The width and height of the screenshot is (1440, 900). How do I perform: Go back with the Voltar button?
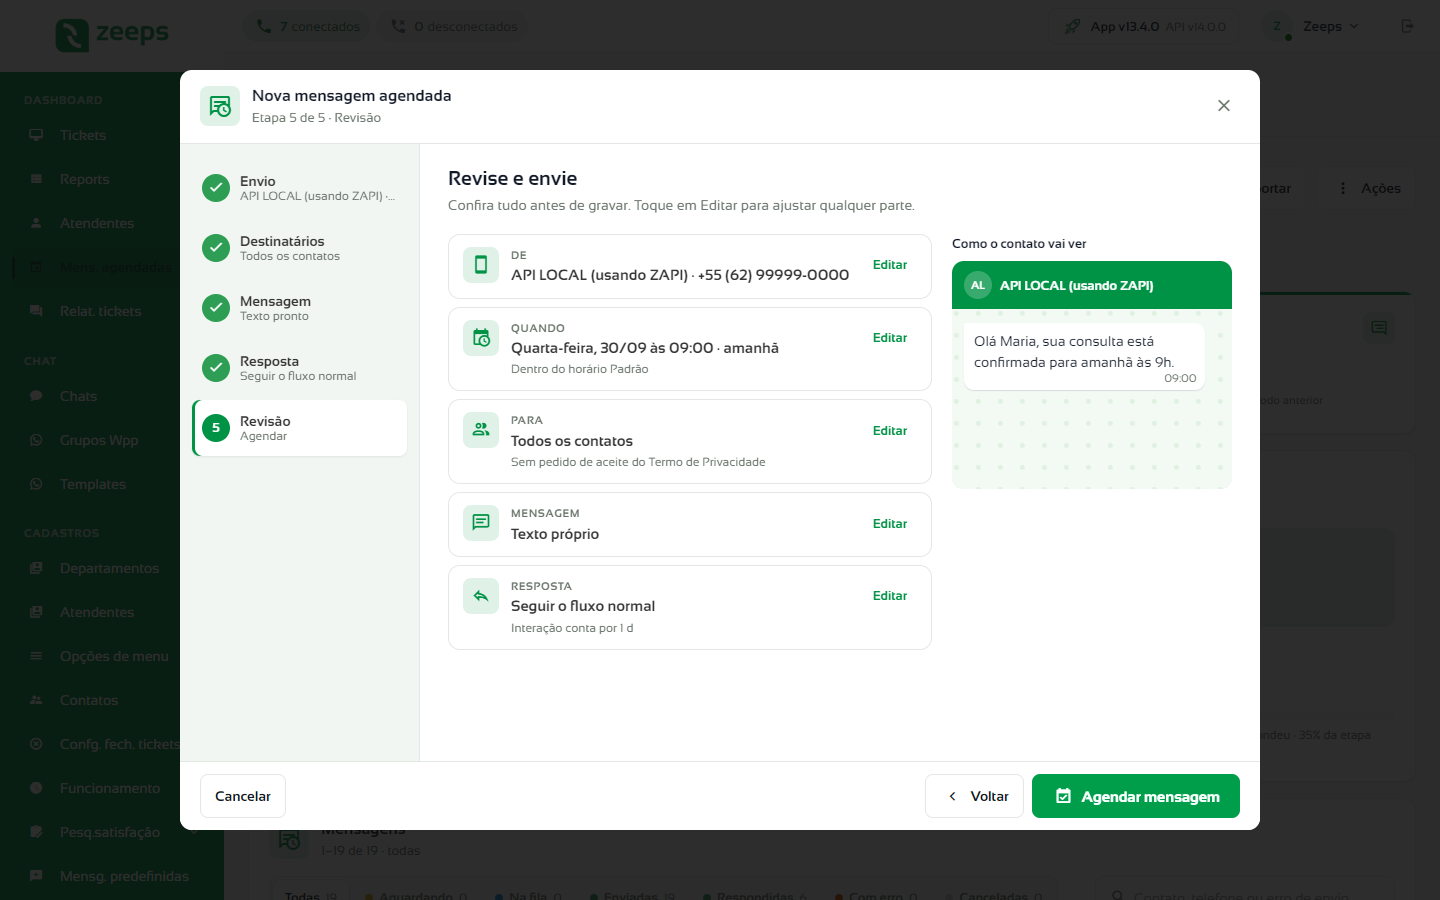coord(974,796)
